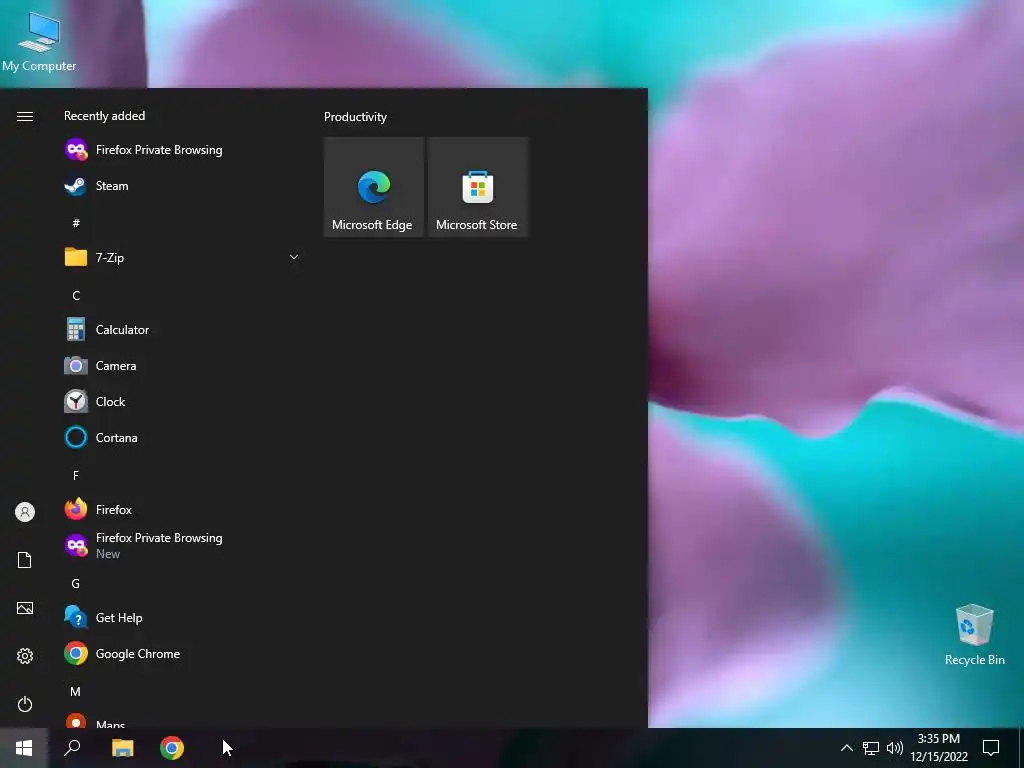Click the Microsoft Edge tile

coord(374,187)
